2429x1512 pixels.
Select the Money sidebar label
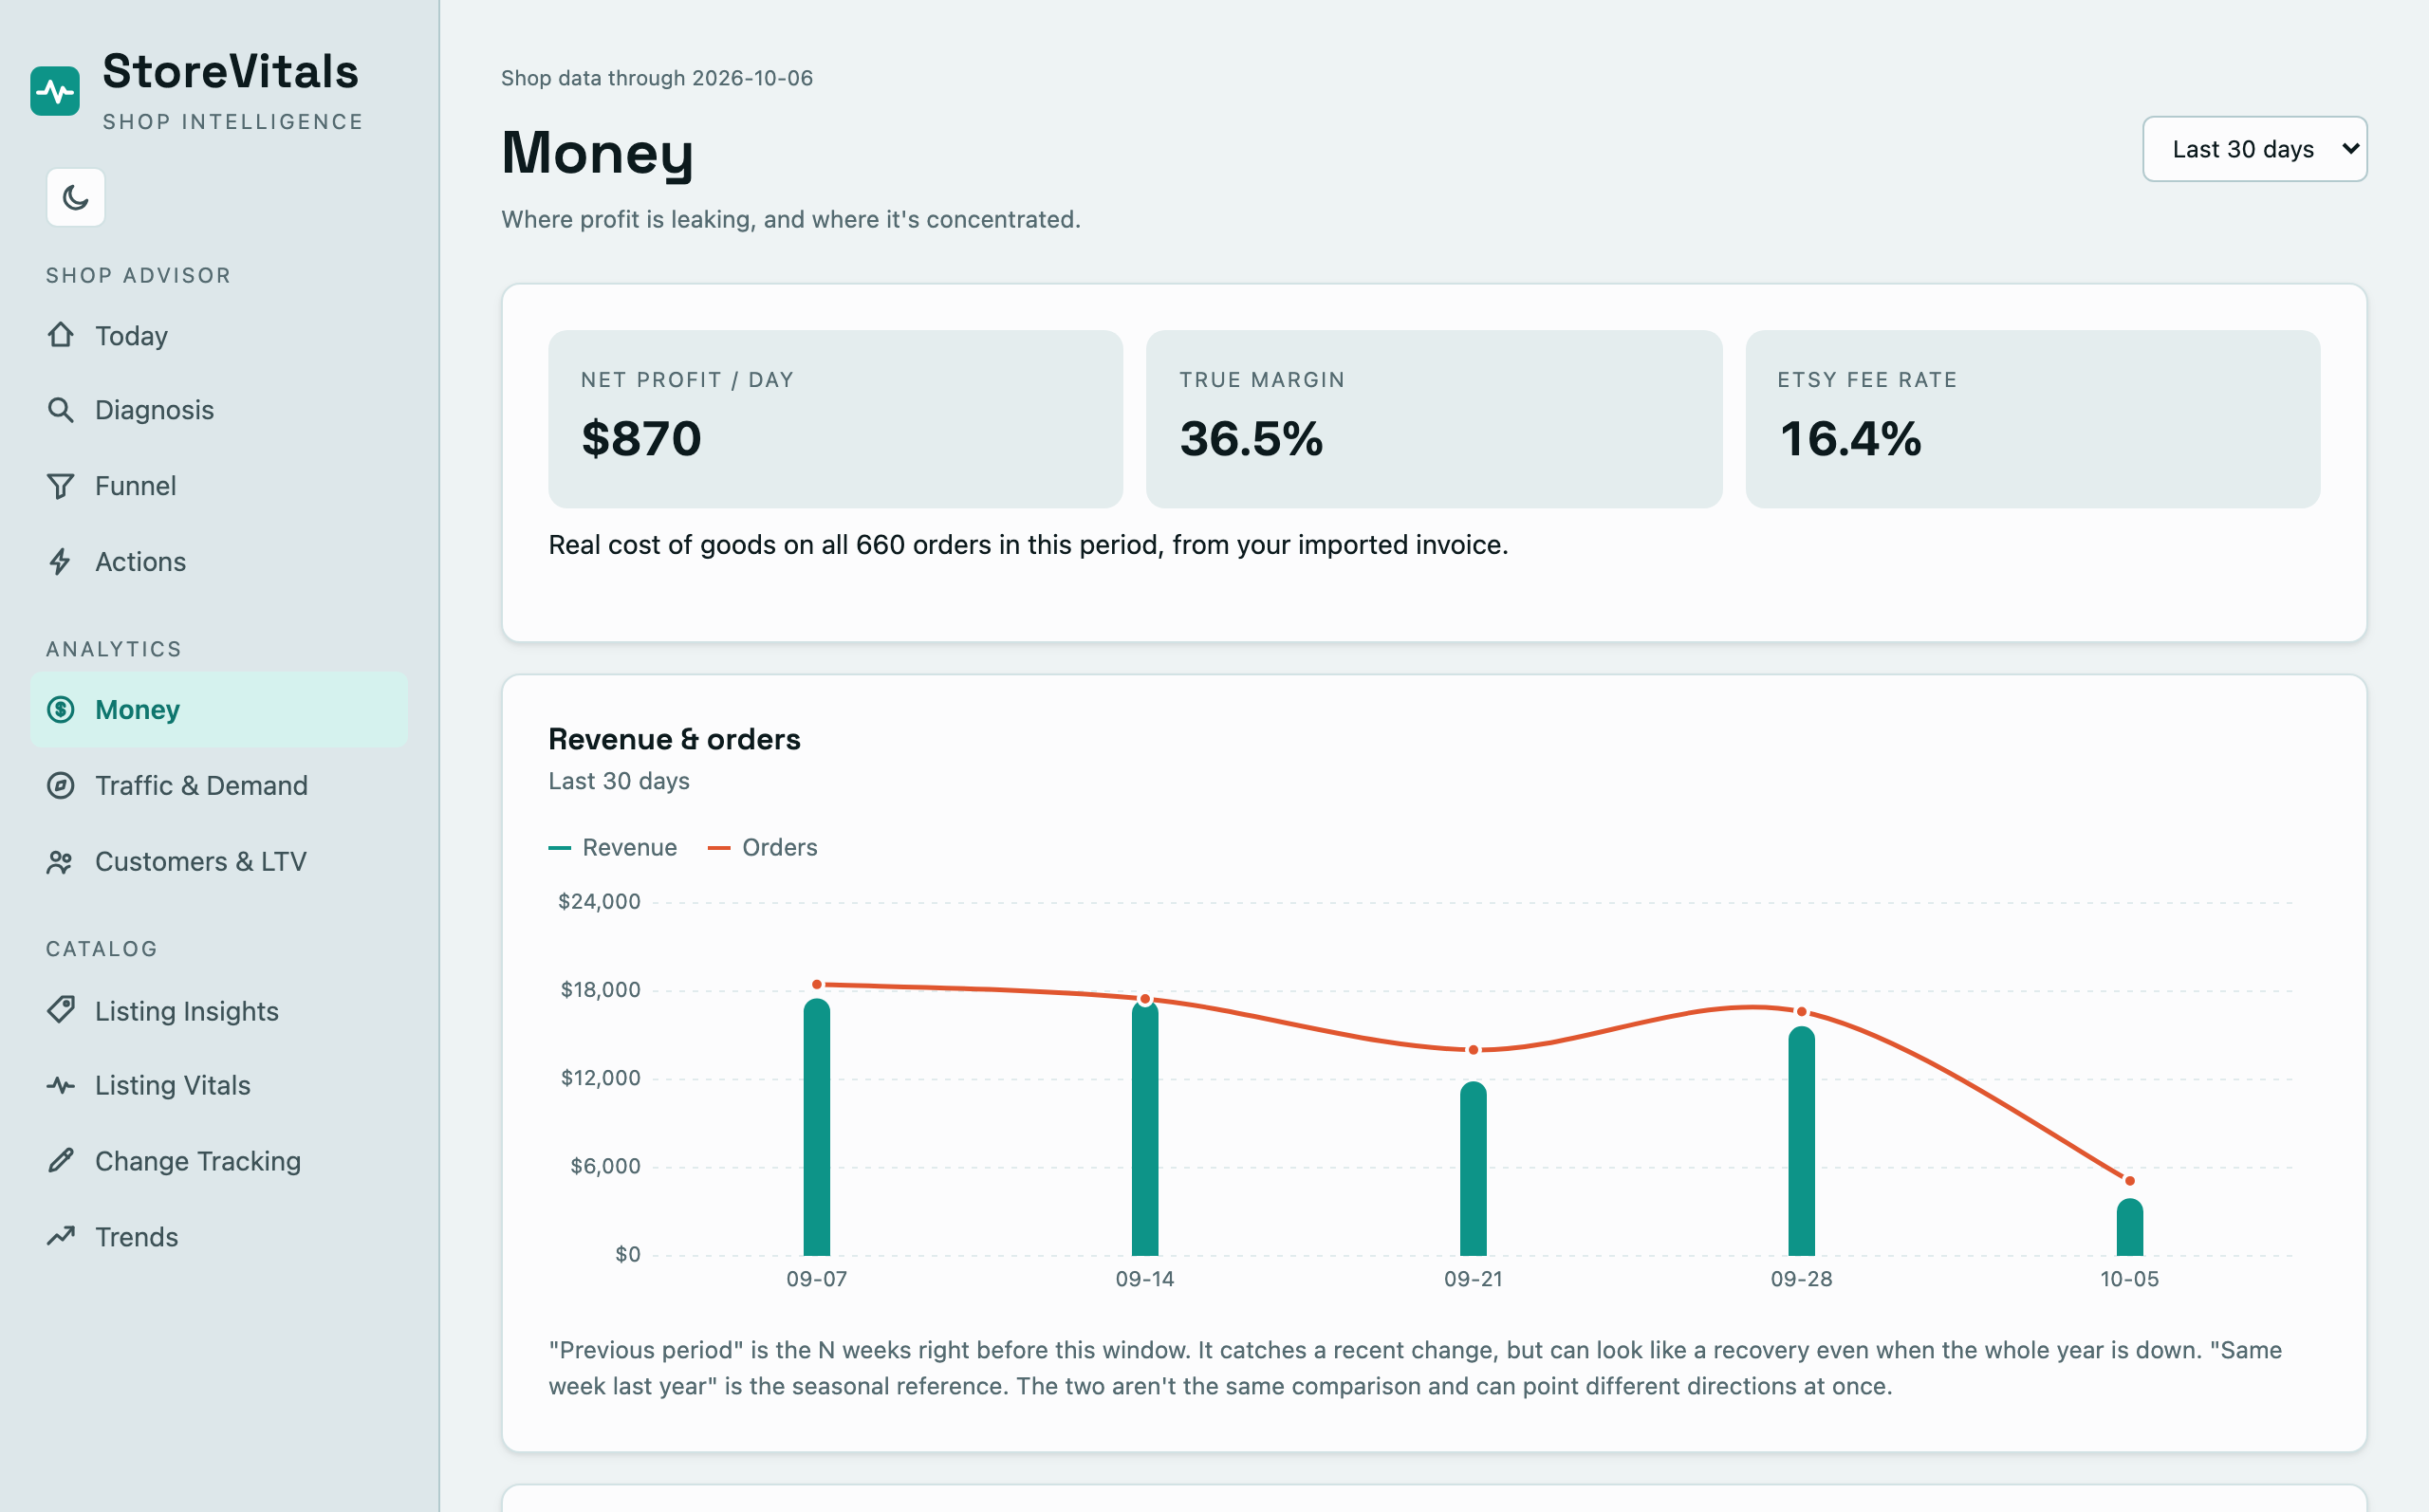[x=138, y=709]
